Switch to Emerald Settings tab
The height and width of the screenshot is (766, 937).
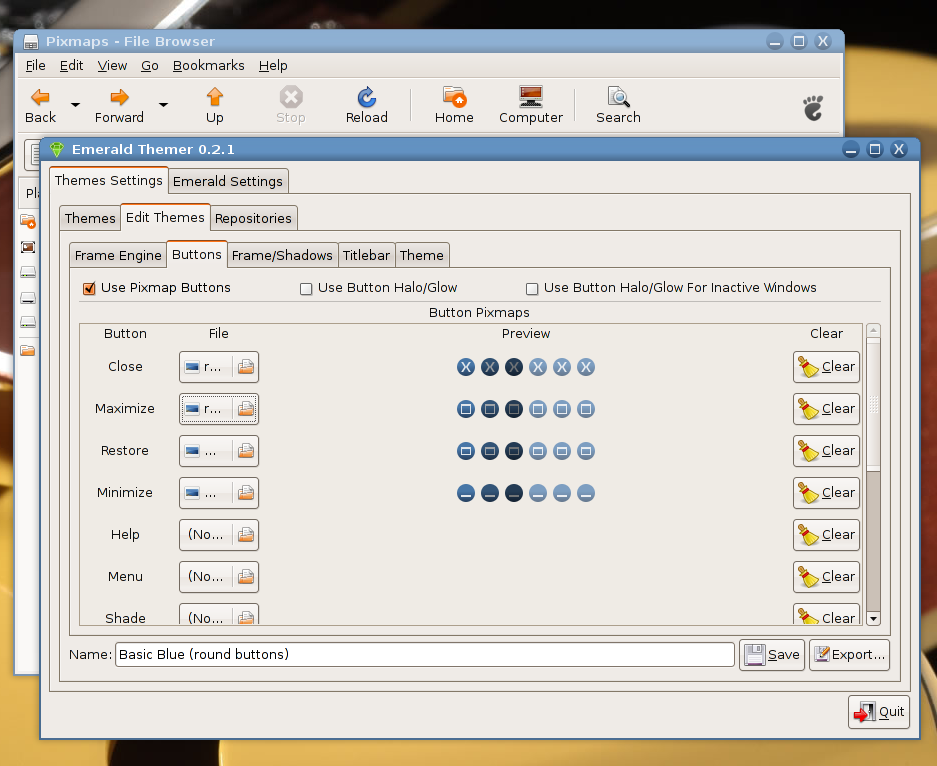point(228,181)
